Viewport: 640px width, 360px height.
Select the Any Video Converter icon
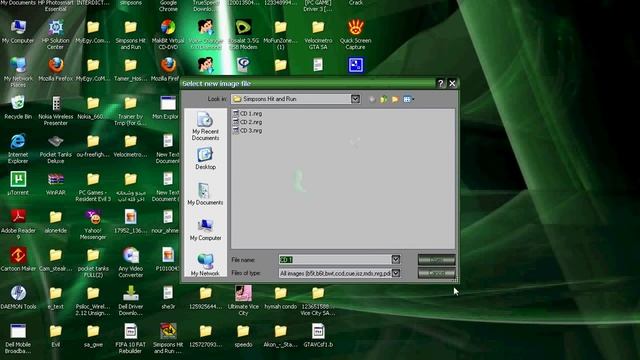(131, 262)
